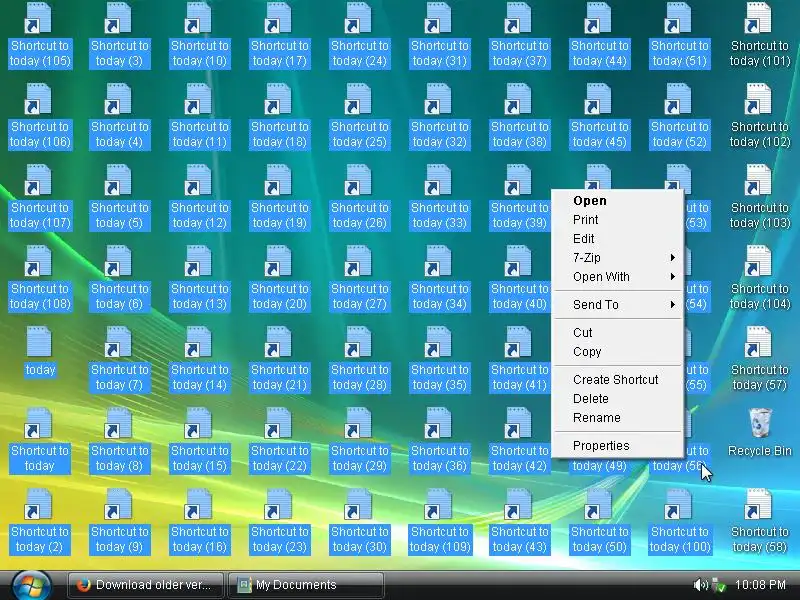
Task: Select 'Shortcut to today (109)' icon
Action: tap(440, 522)
